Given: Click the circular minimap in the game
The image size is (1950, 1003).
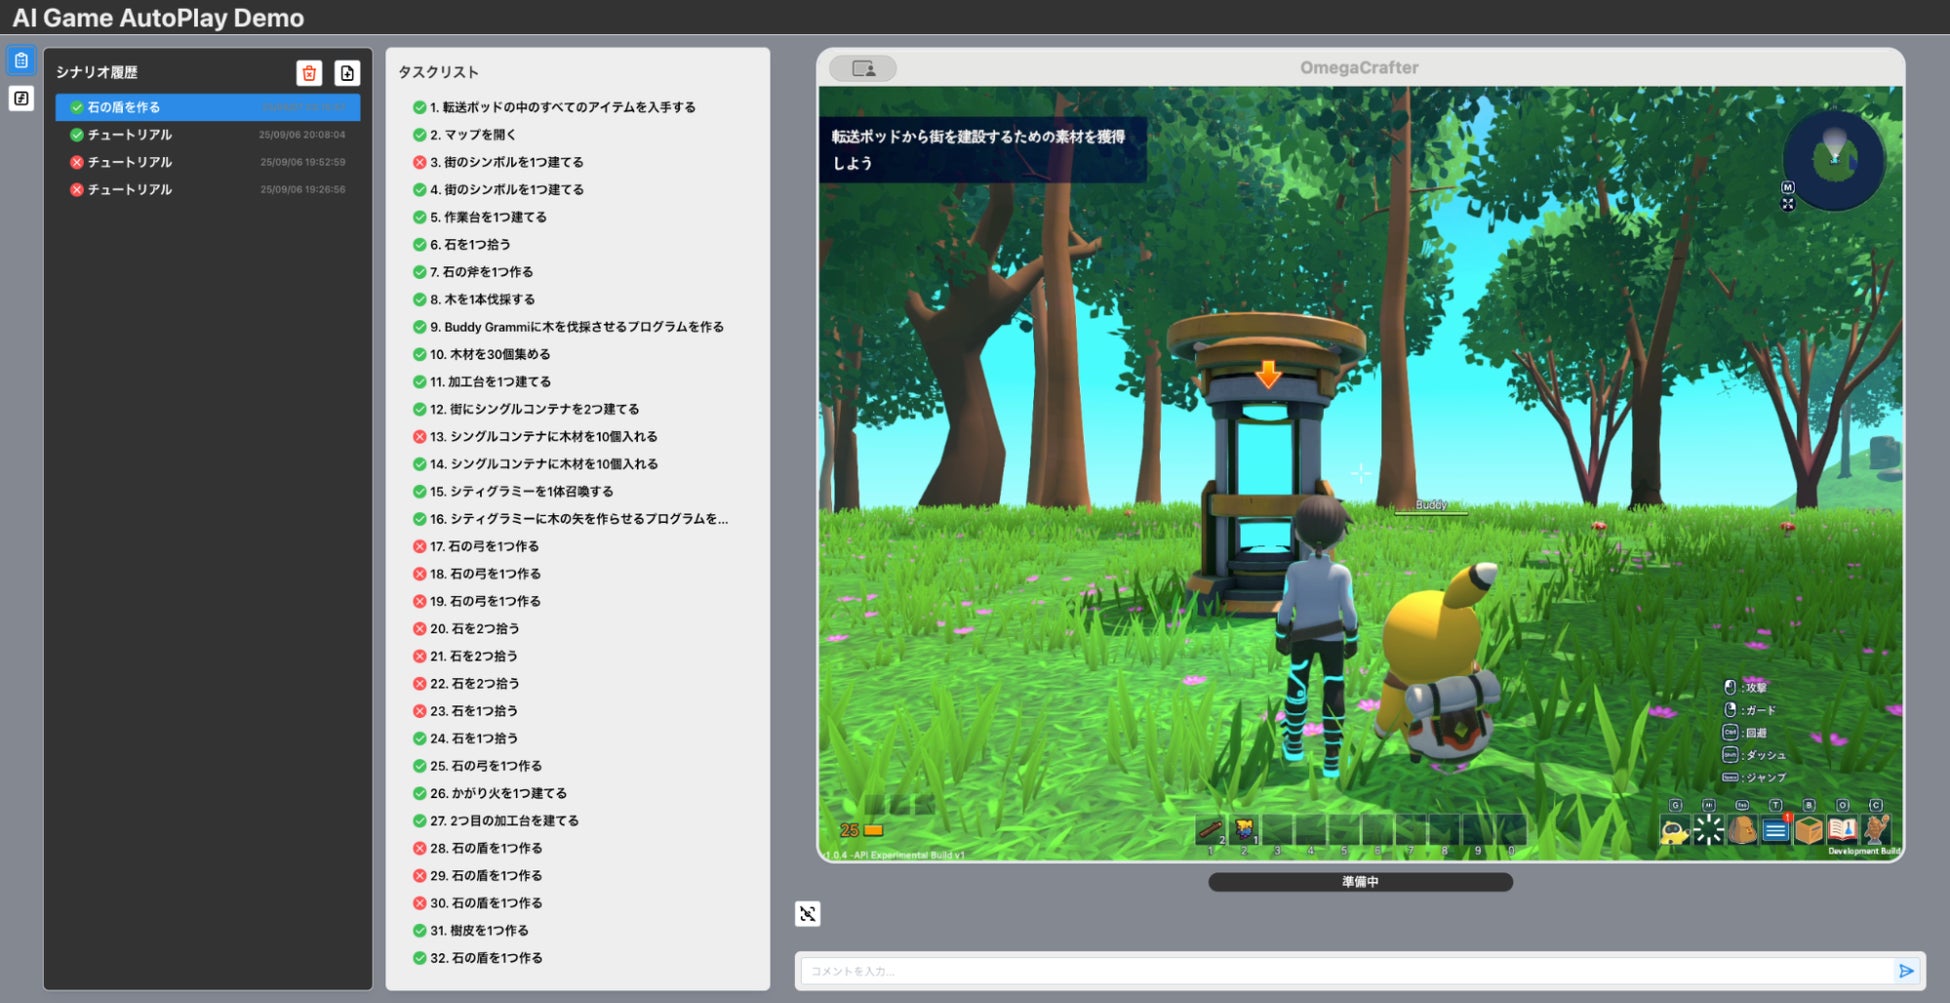Looking at the screenshot, I should pos(1834,159).
